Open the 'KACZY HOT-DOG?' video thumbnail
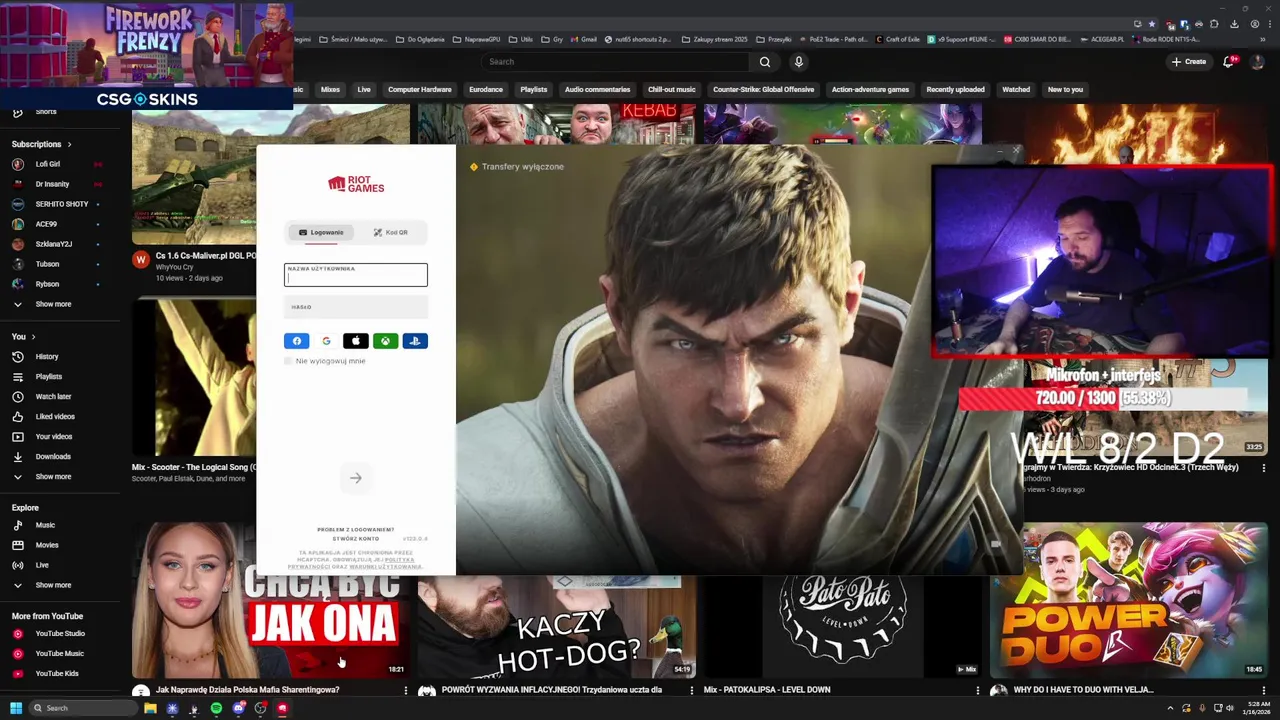This screenshot has height=720, width=1280. [556, 626]
